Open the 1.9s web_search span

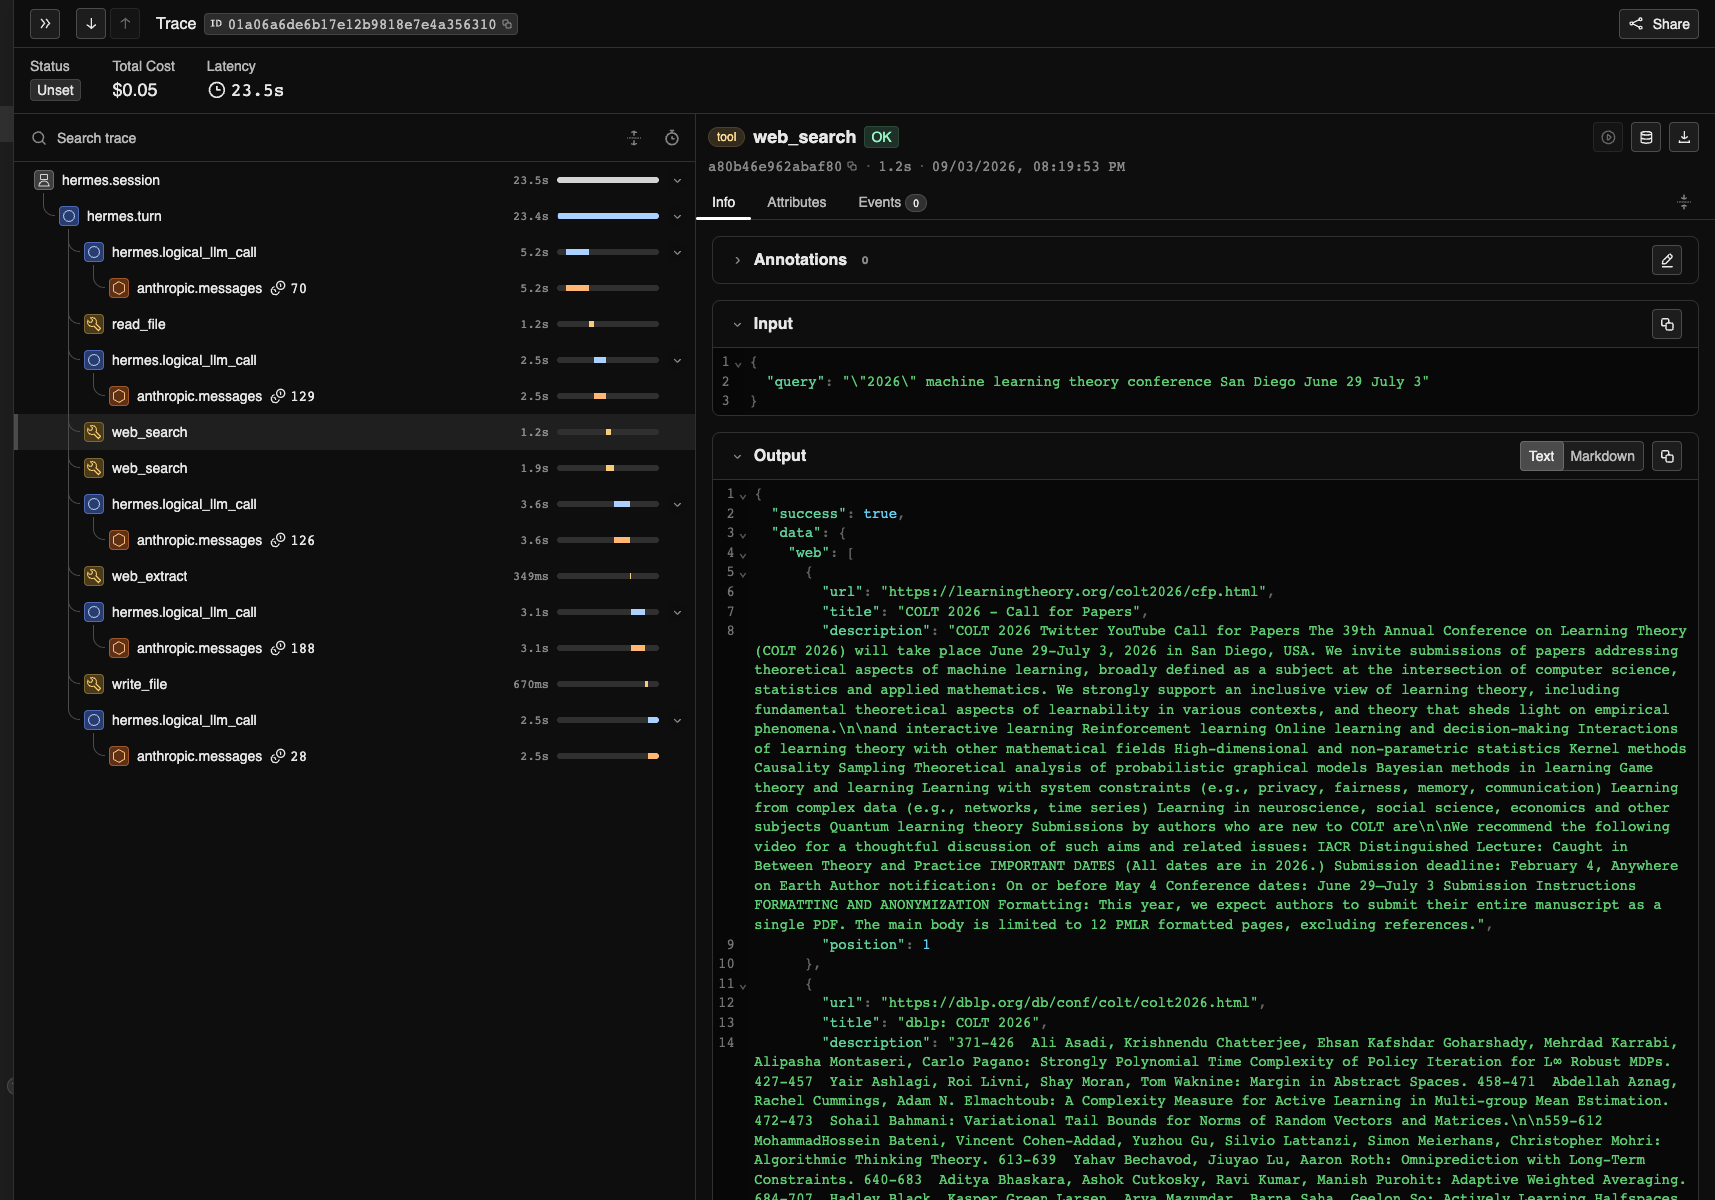pyautogui.click(x=149, y=468)
